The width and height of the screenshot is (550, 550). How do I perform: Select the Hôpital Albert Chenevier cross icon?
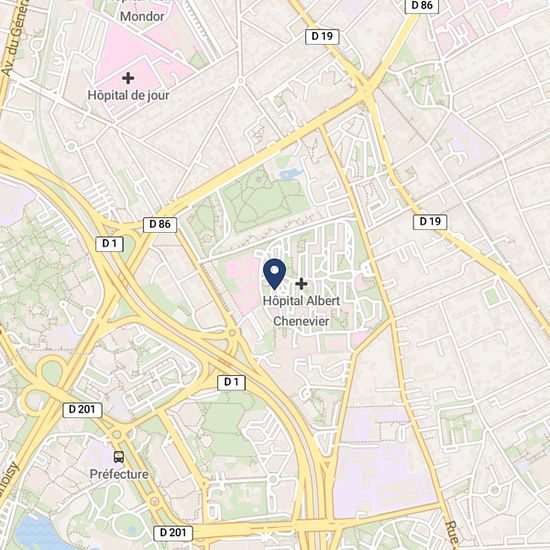click(301, 284)
